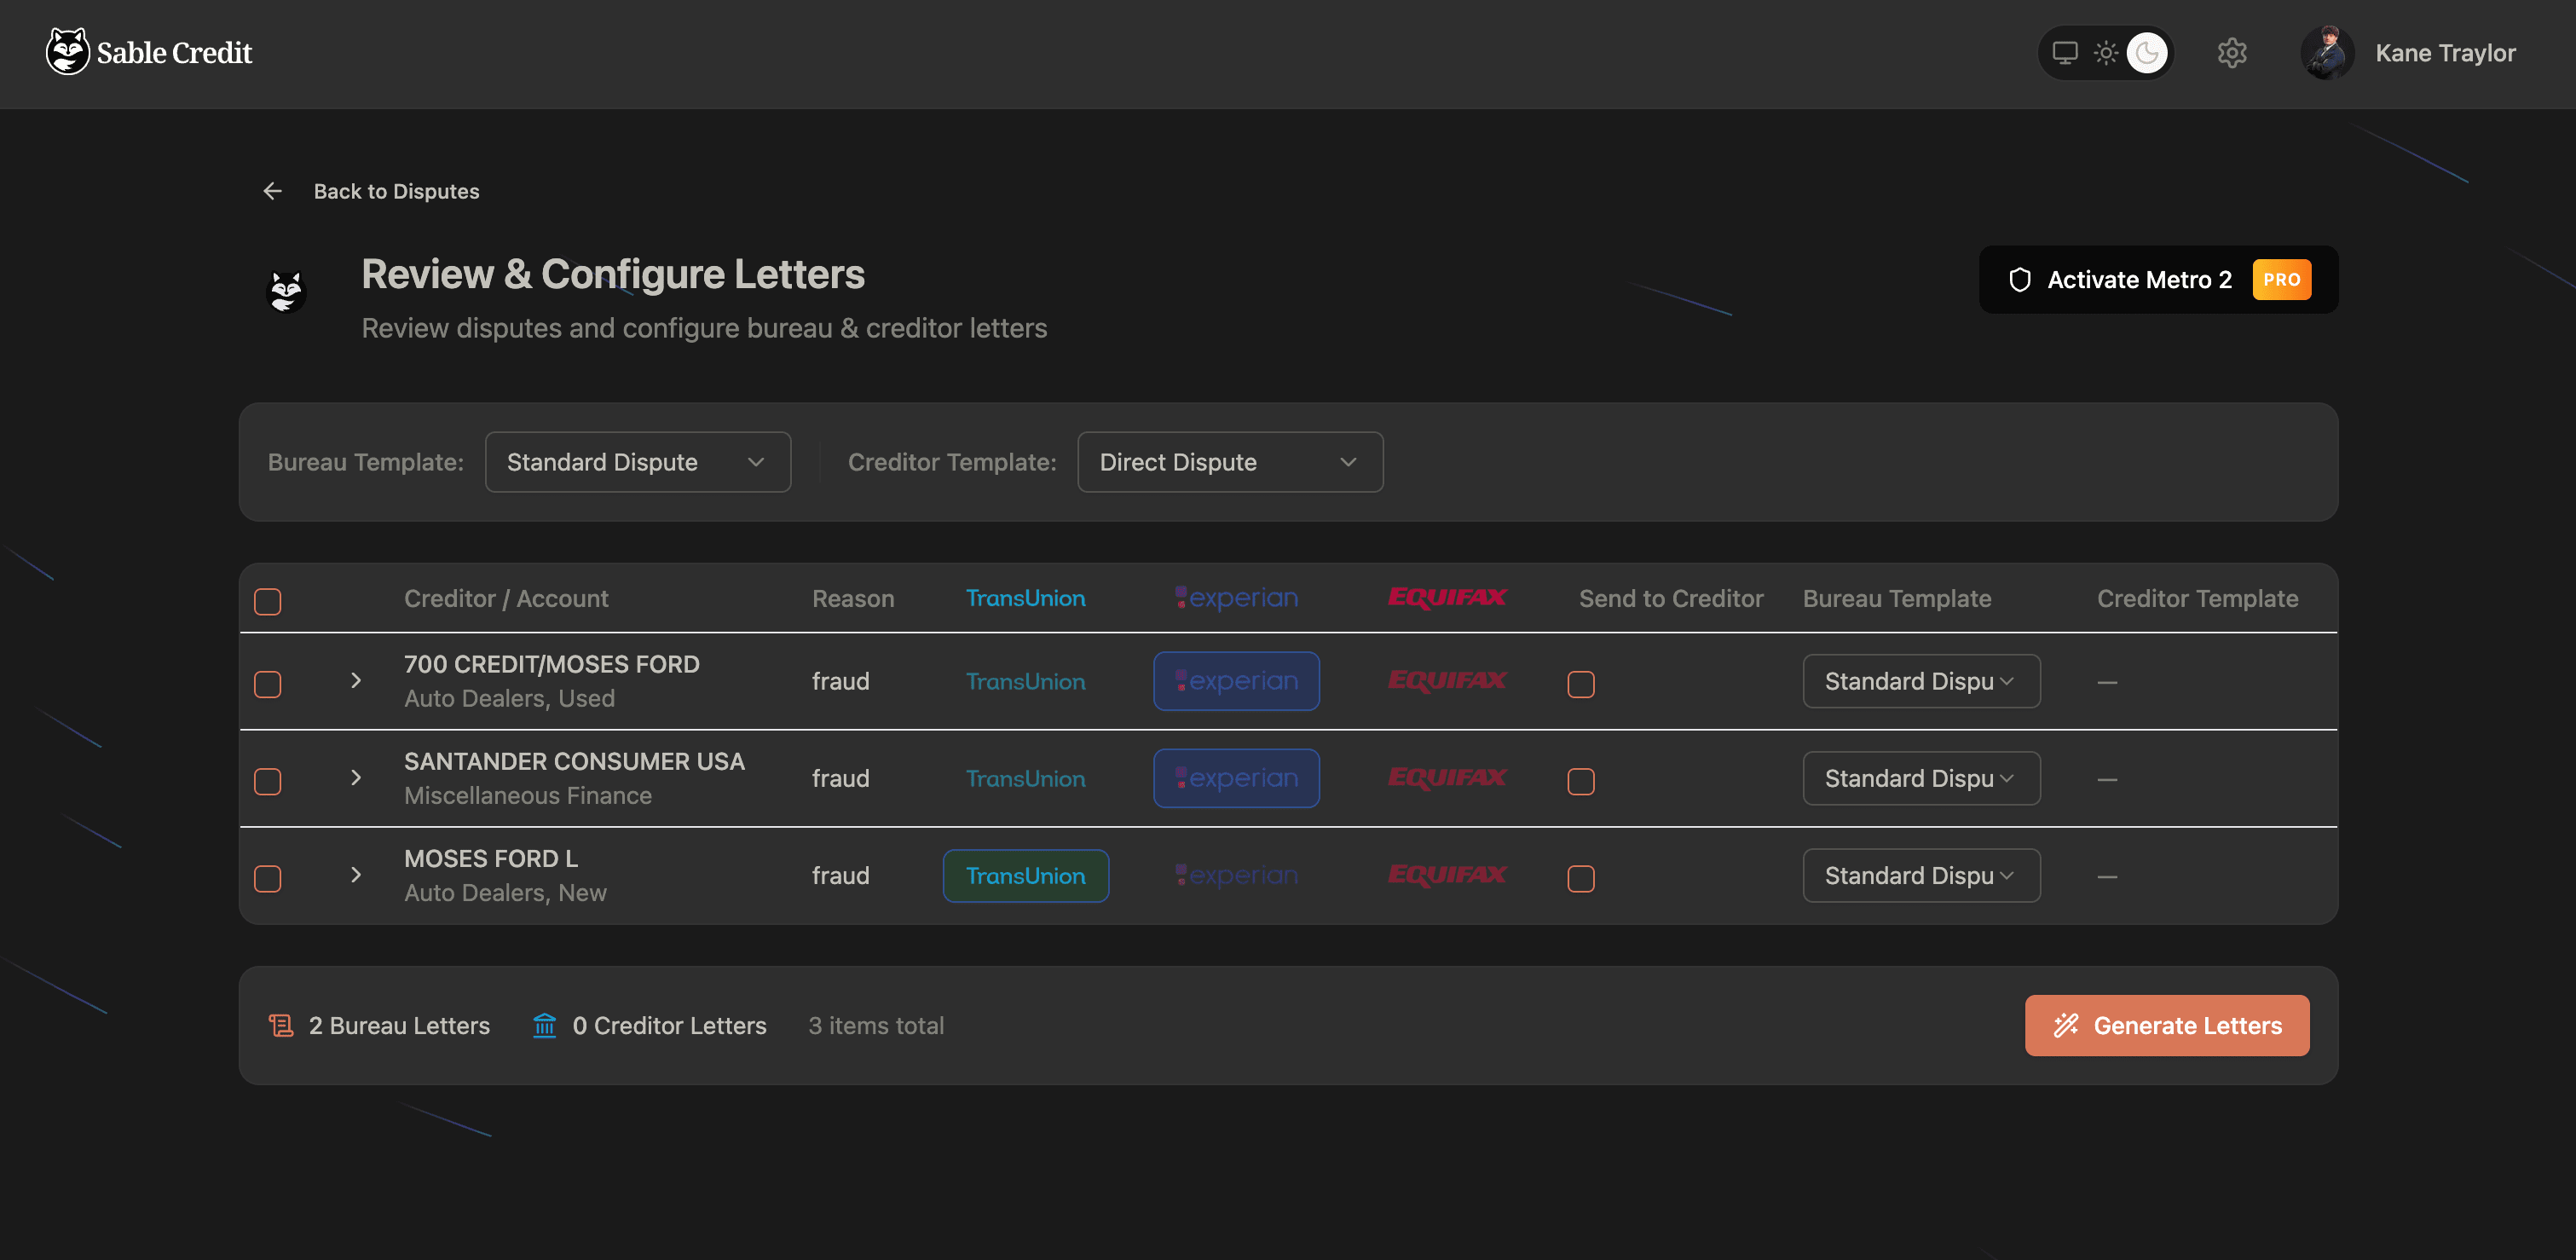Open Kane Traylor profile avatar
This screenshot has width=2576, height=1260.
(x=2326, y=53)
